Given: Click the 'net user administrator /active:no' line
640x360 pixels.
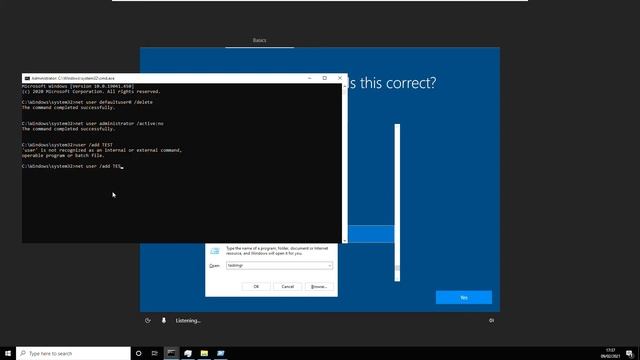Looking at the screenshot, I should point(93,123).
